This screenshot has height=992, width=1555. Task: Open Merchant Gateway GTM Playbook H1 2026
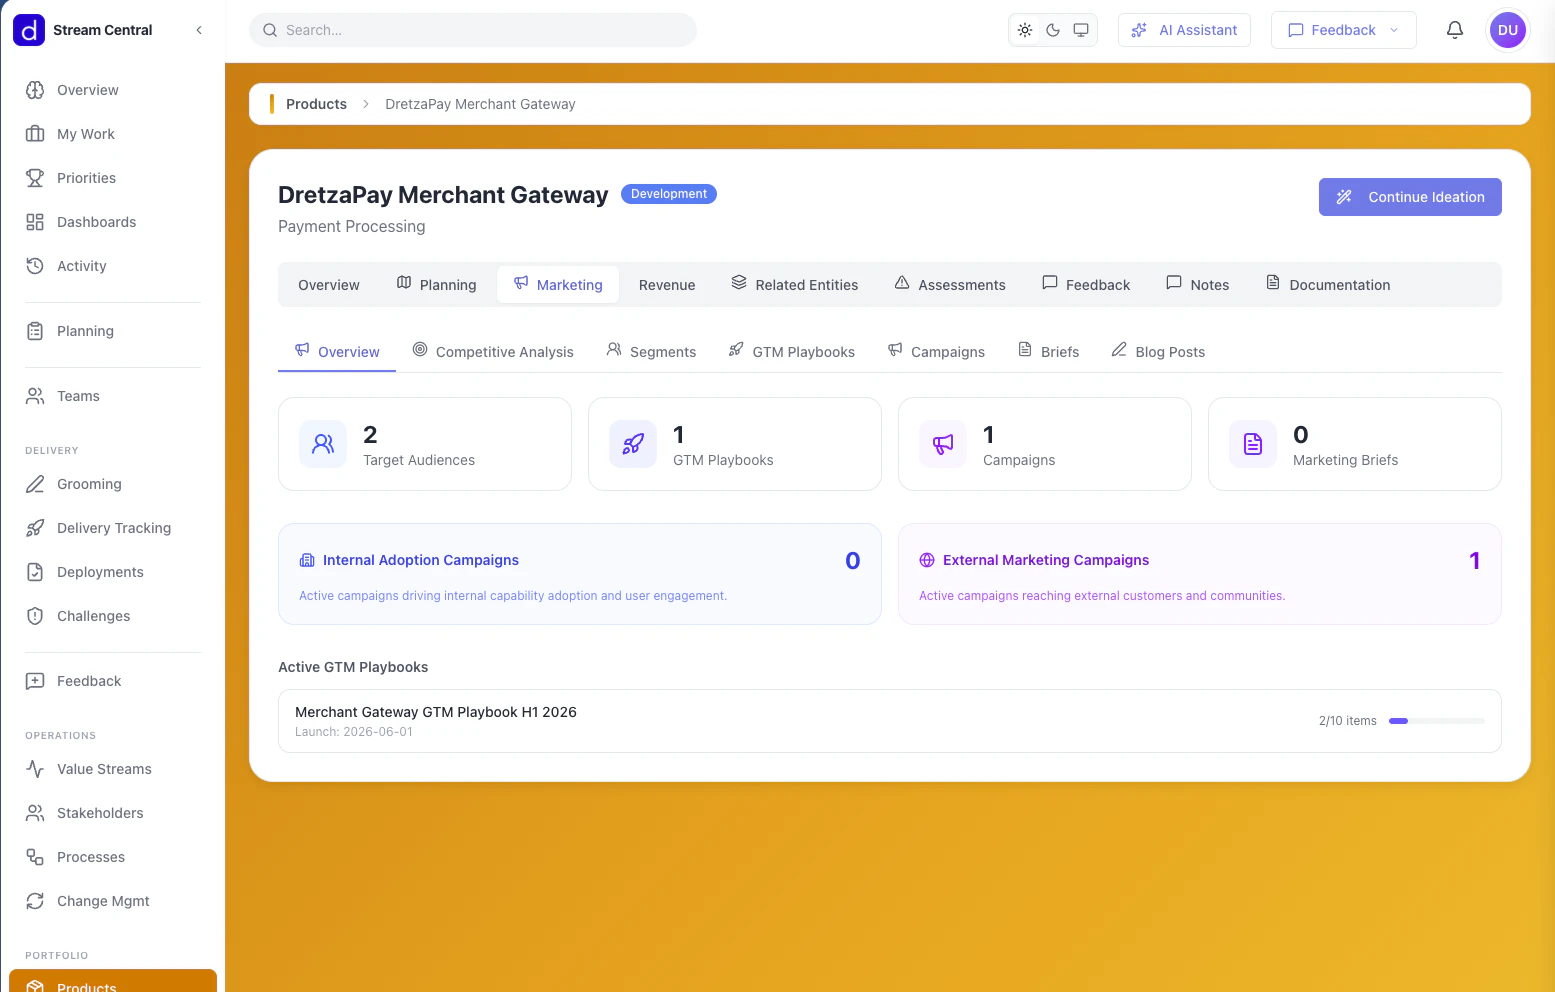point(890,721)
